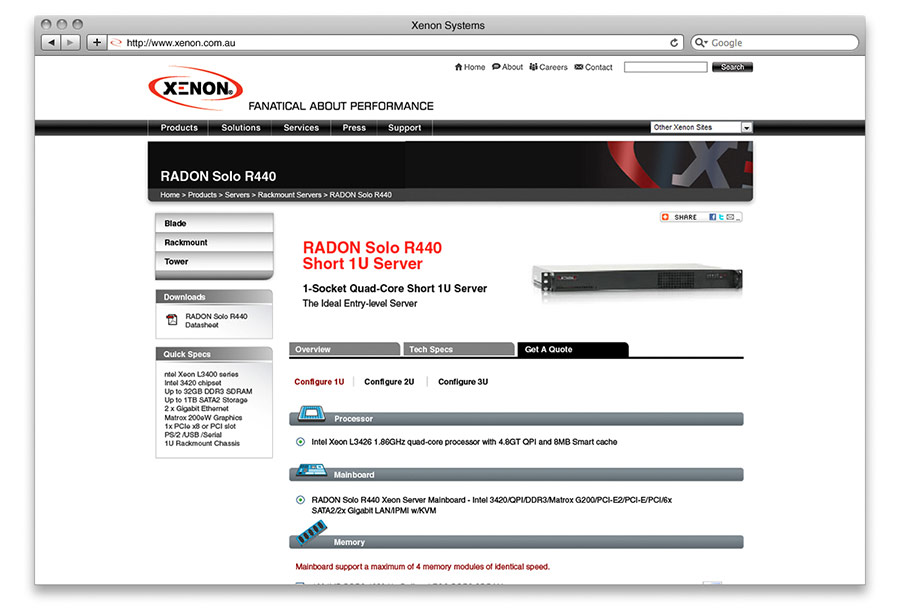Share the page on Twitter
The width and height of the screenshot is (900, 616).
click(x=721, y=217)
